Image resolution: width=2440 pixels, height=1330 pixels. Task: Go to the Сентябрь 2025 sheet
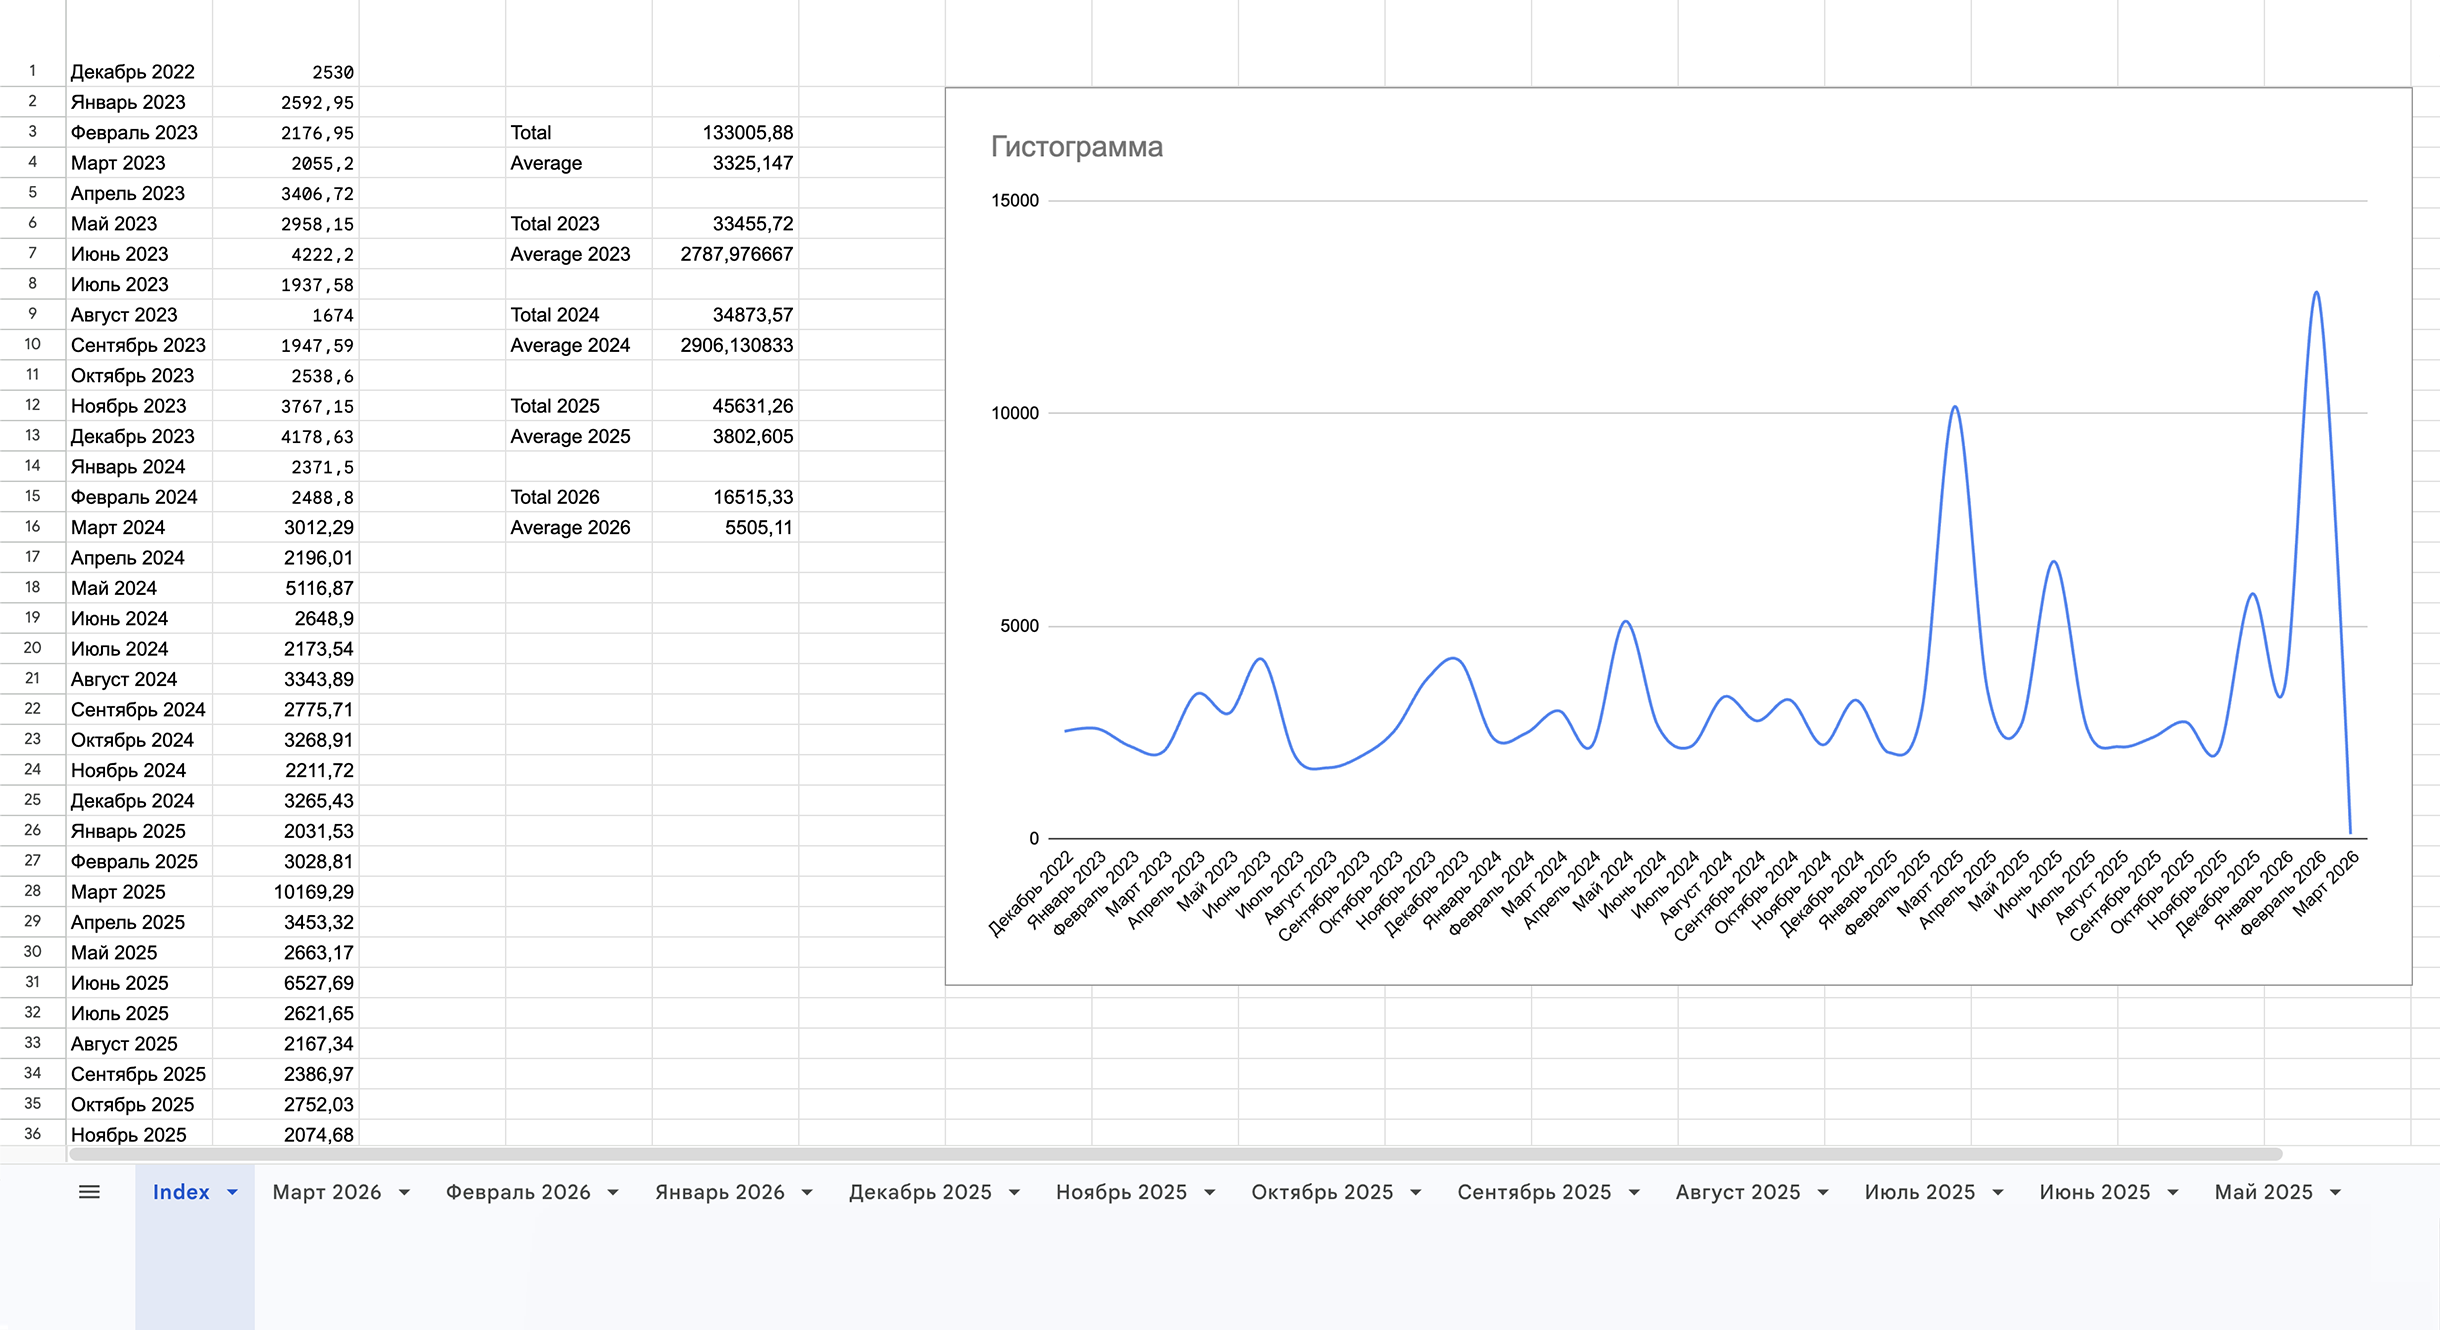point(1533,1192)
